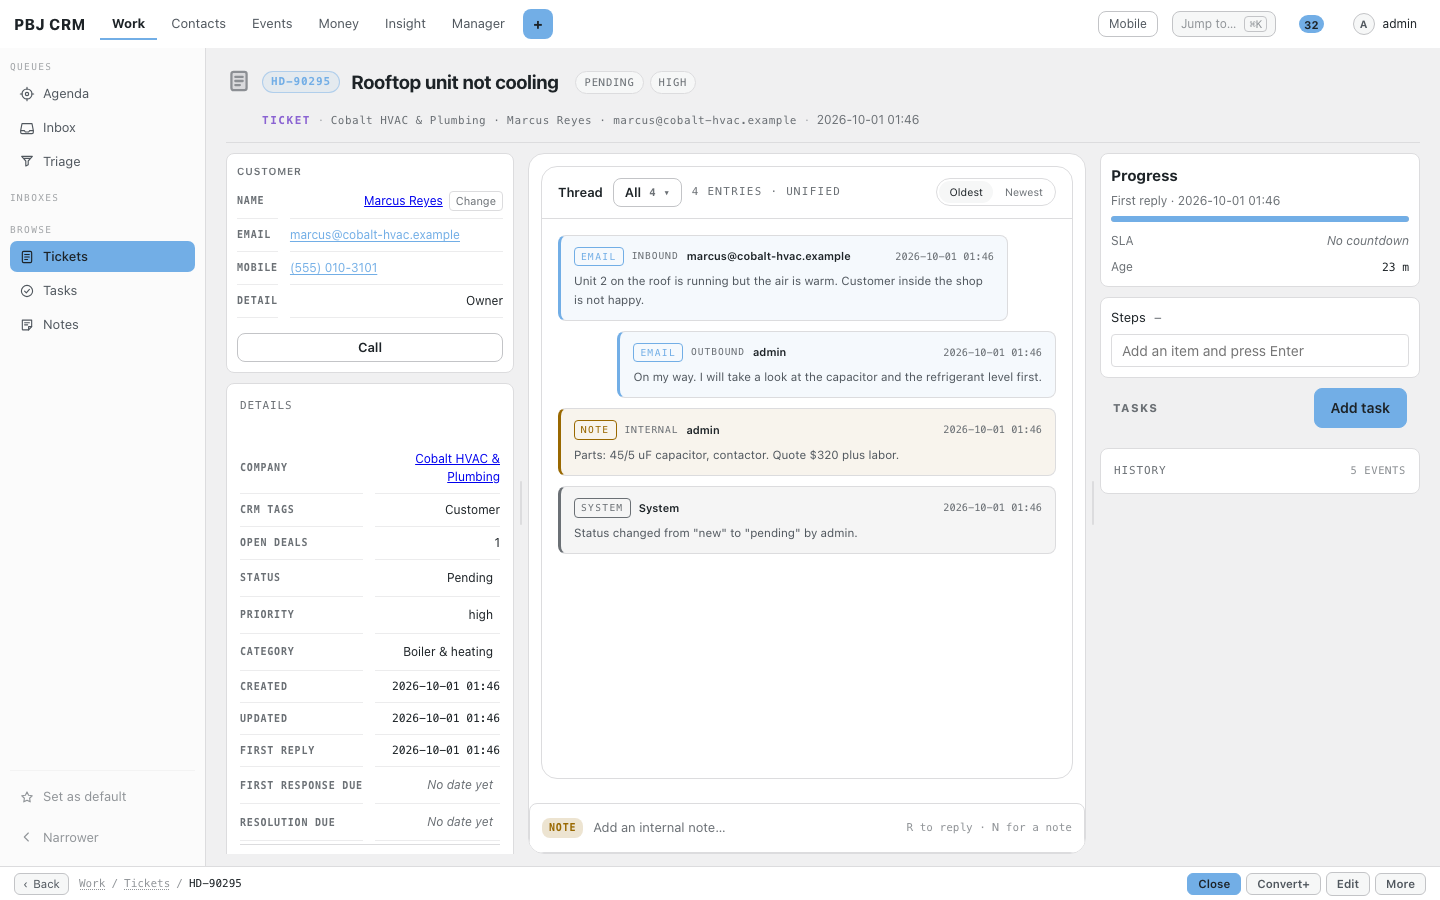Open the 32 notifications badge
1440x900 pixels.
(x=1311, y=24)
